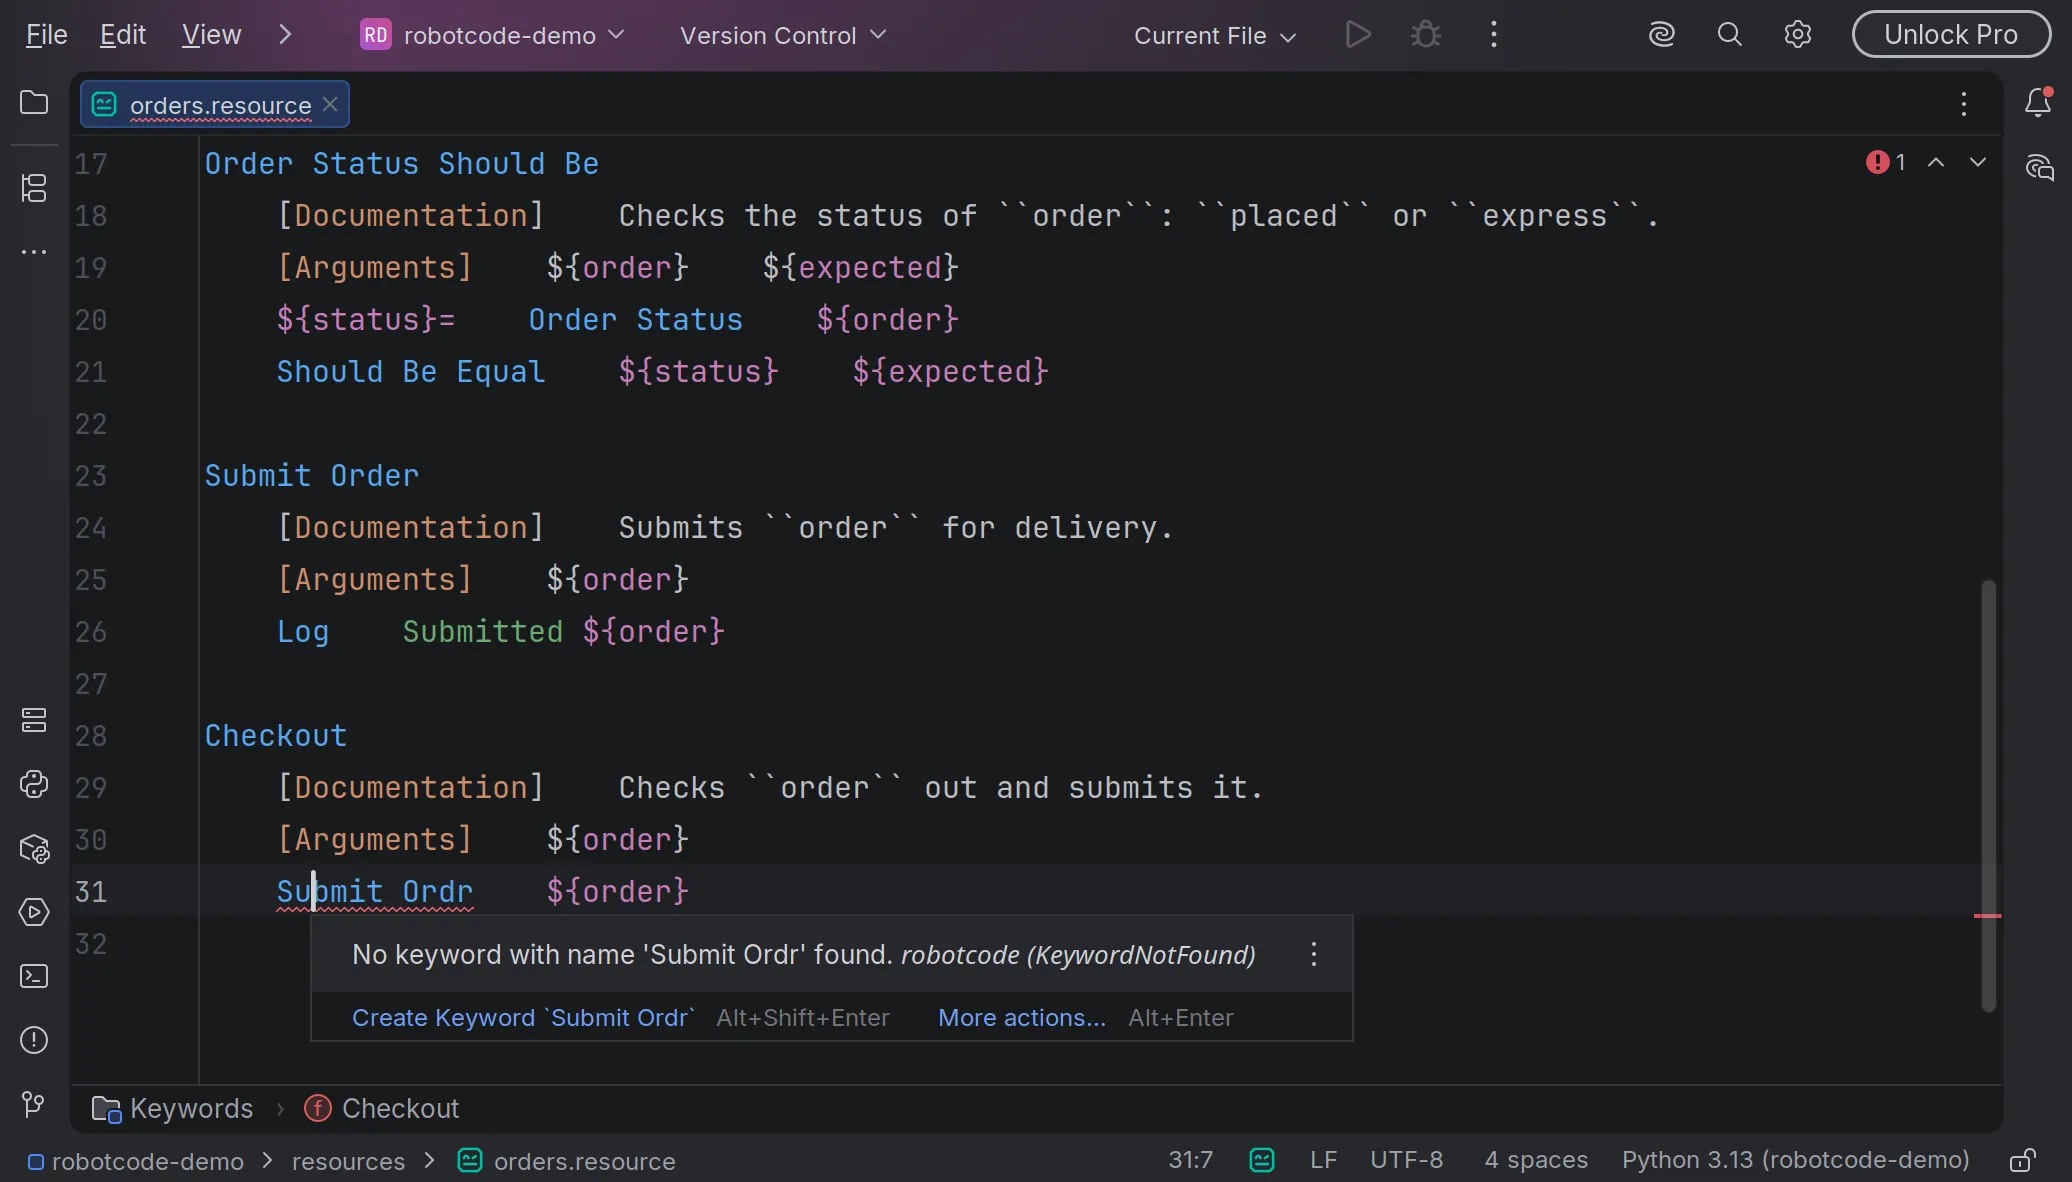Click the RobotCode status bar icon
Screen dimensions: 2072x1182
[1262, 1160]
